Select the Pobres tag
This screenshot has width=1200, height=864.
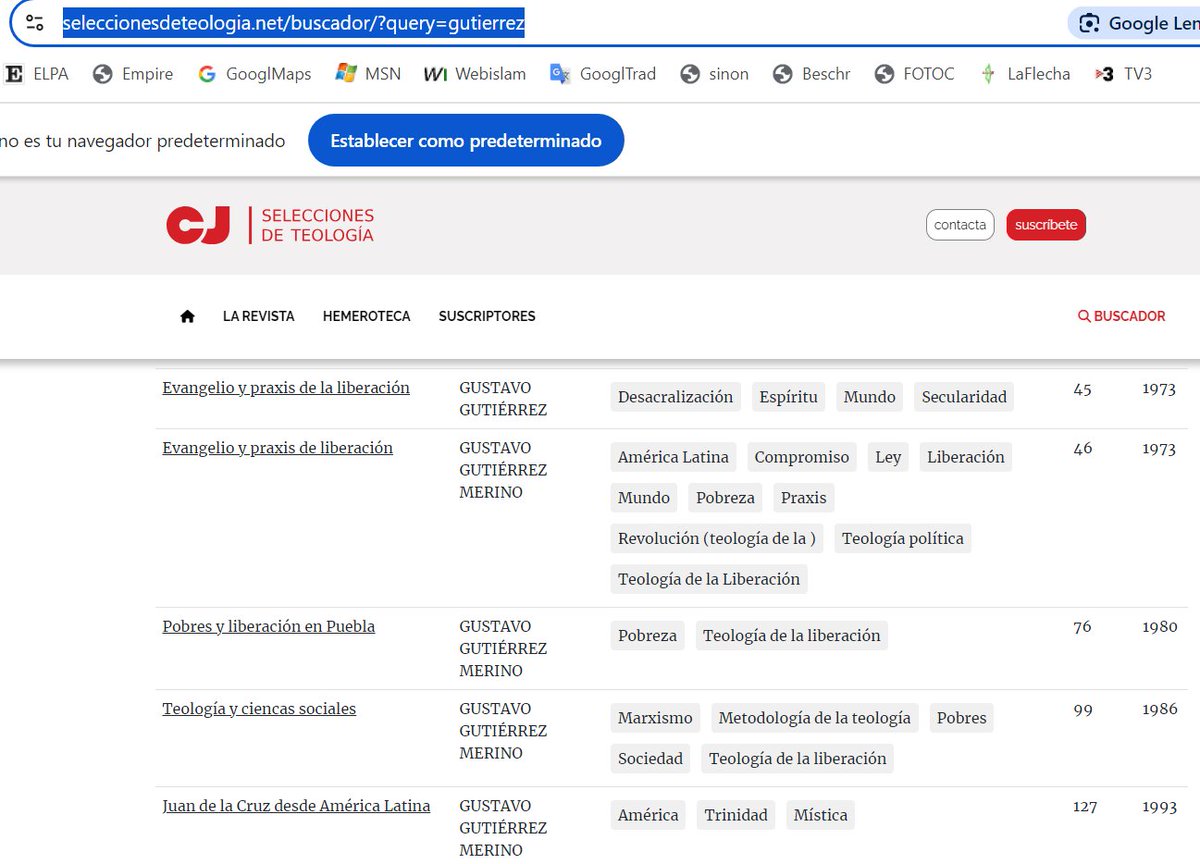(x=962, y=718)
